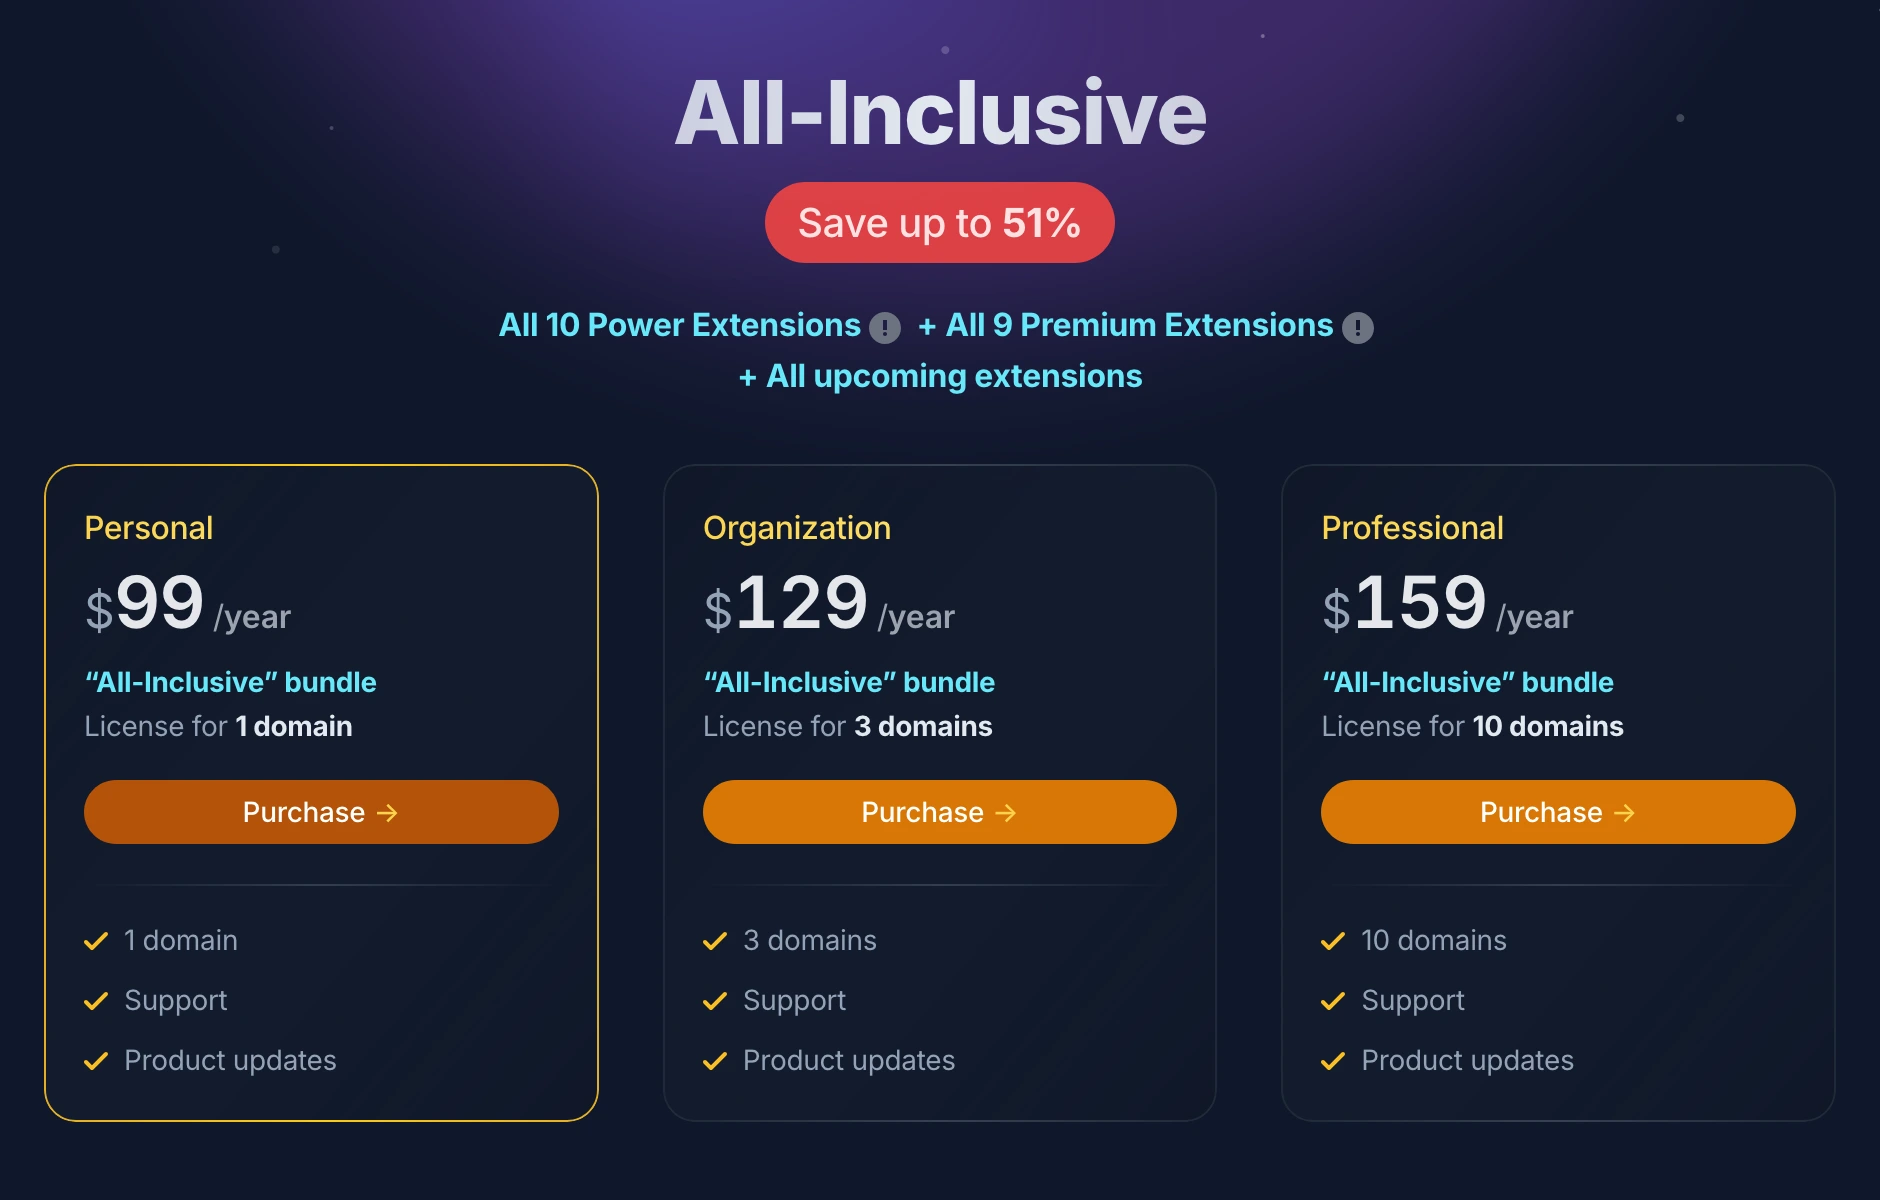Screen dimensions: 1880x1200
Task: Click the arrow icon in Professional Purchase button
Action: (x=1625, y=813)
